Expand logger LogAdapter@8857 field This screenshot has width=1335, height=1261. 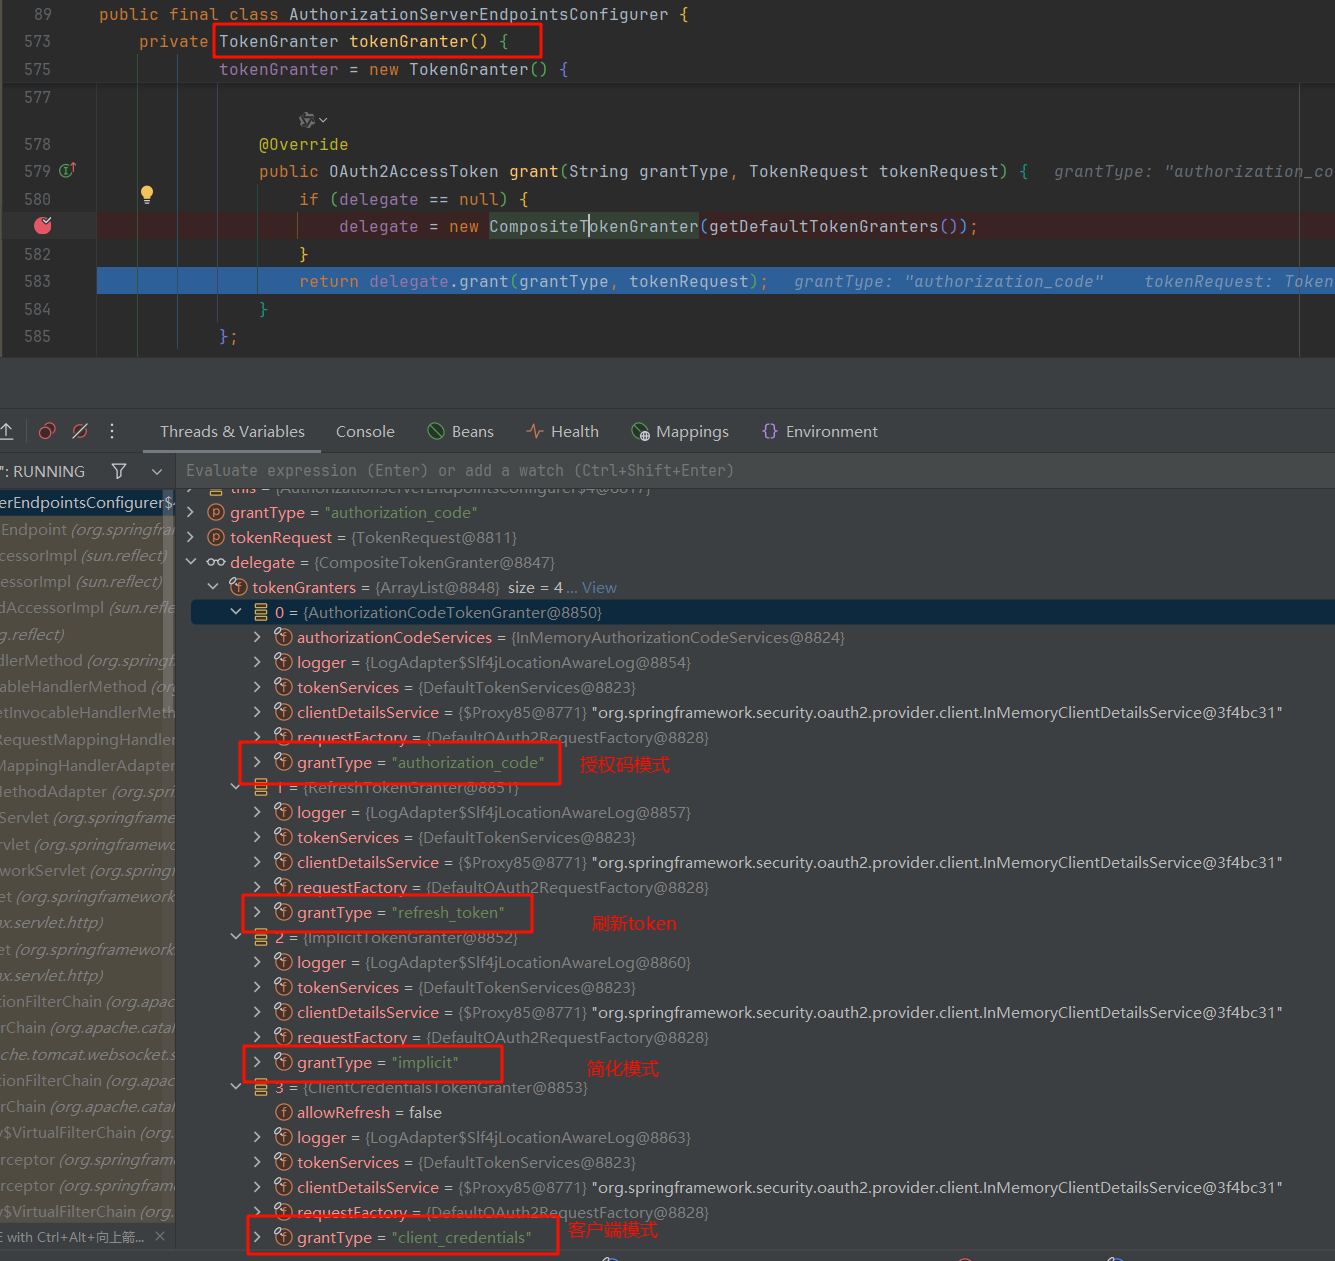click(258, 812)
